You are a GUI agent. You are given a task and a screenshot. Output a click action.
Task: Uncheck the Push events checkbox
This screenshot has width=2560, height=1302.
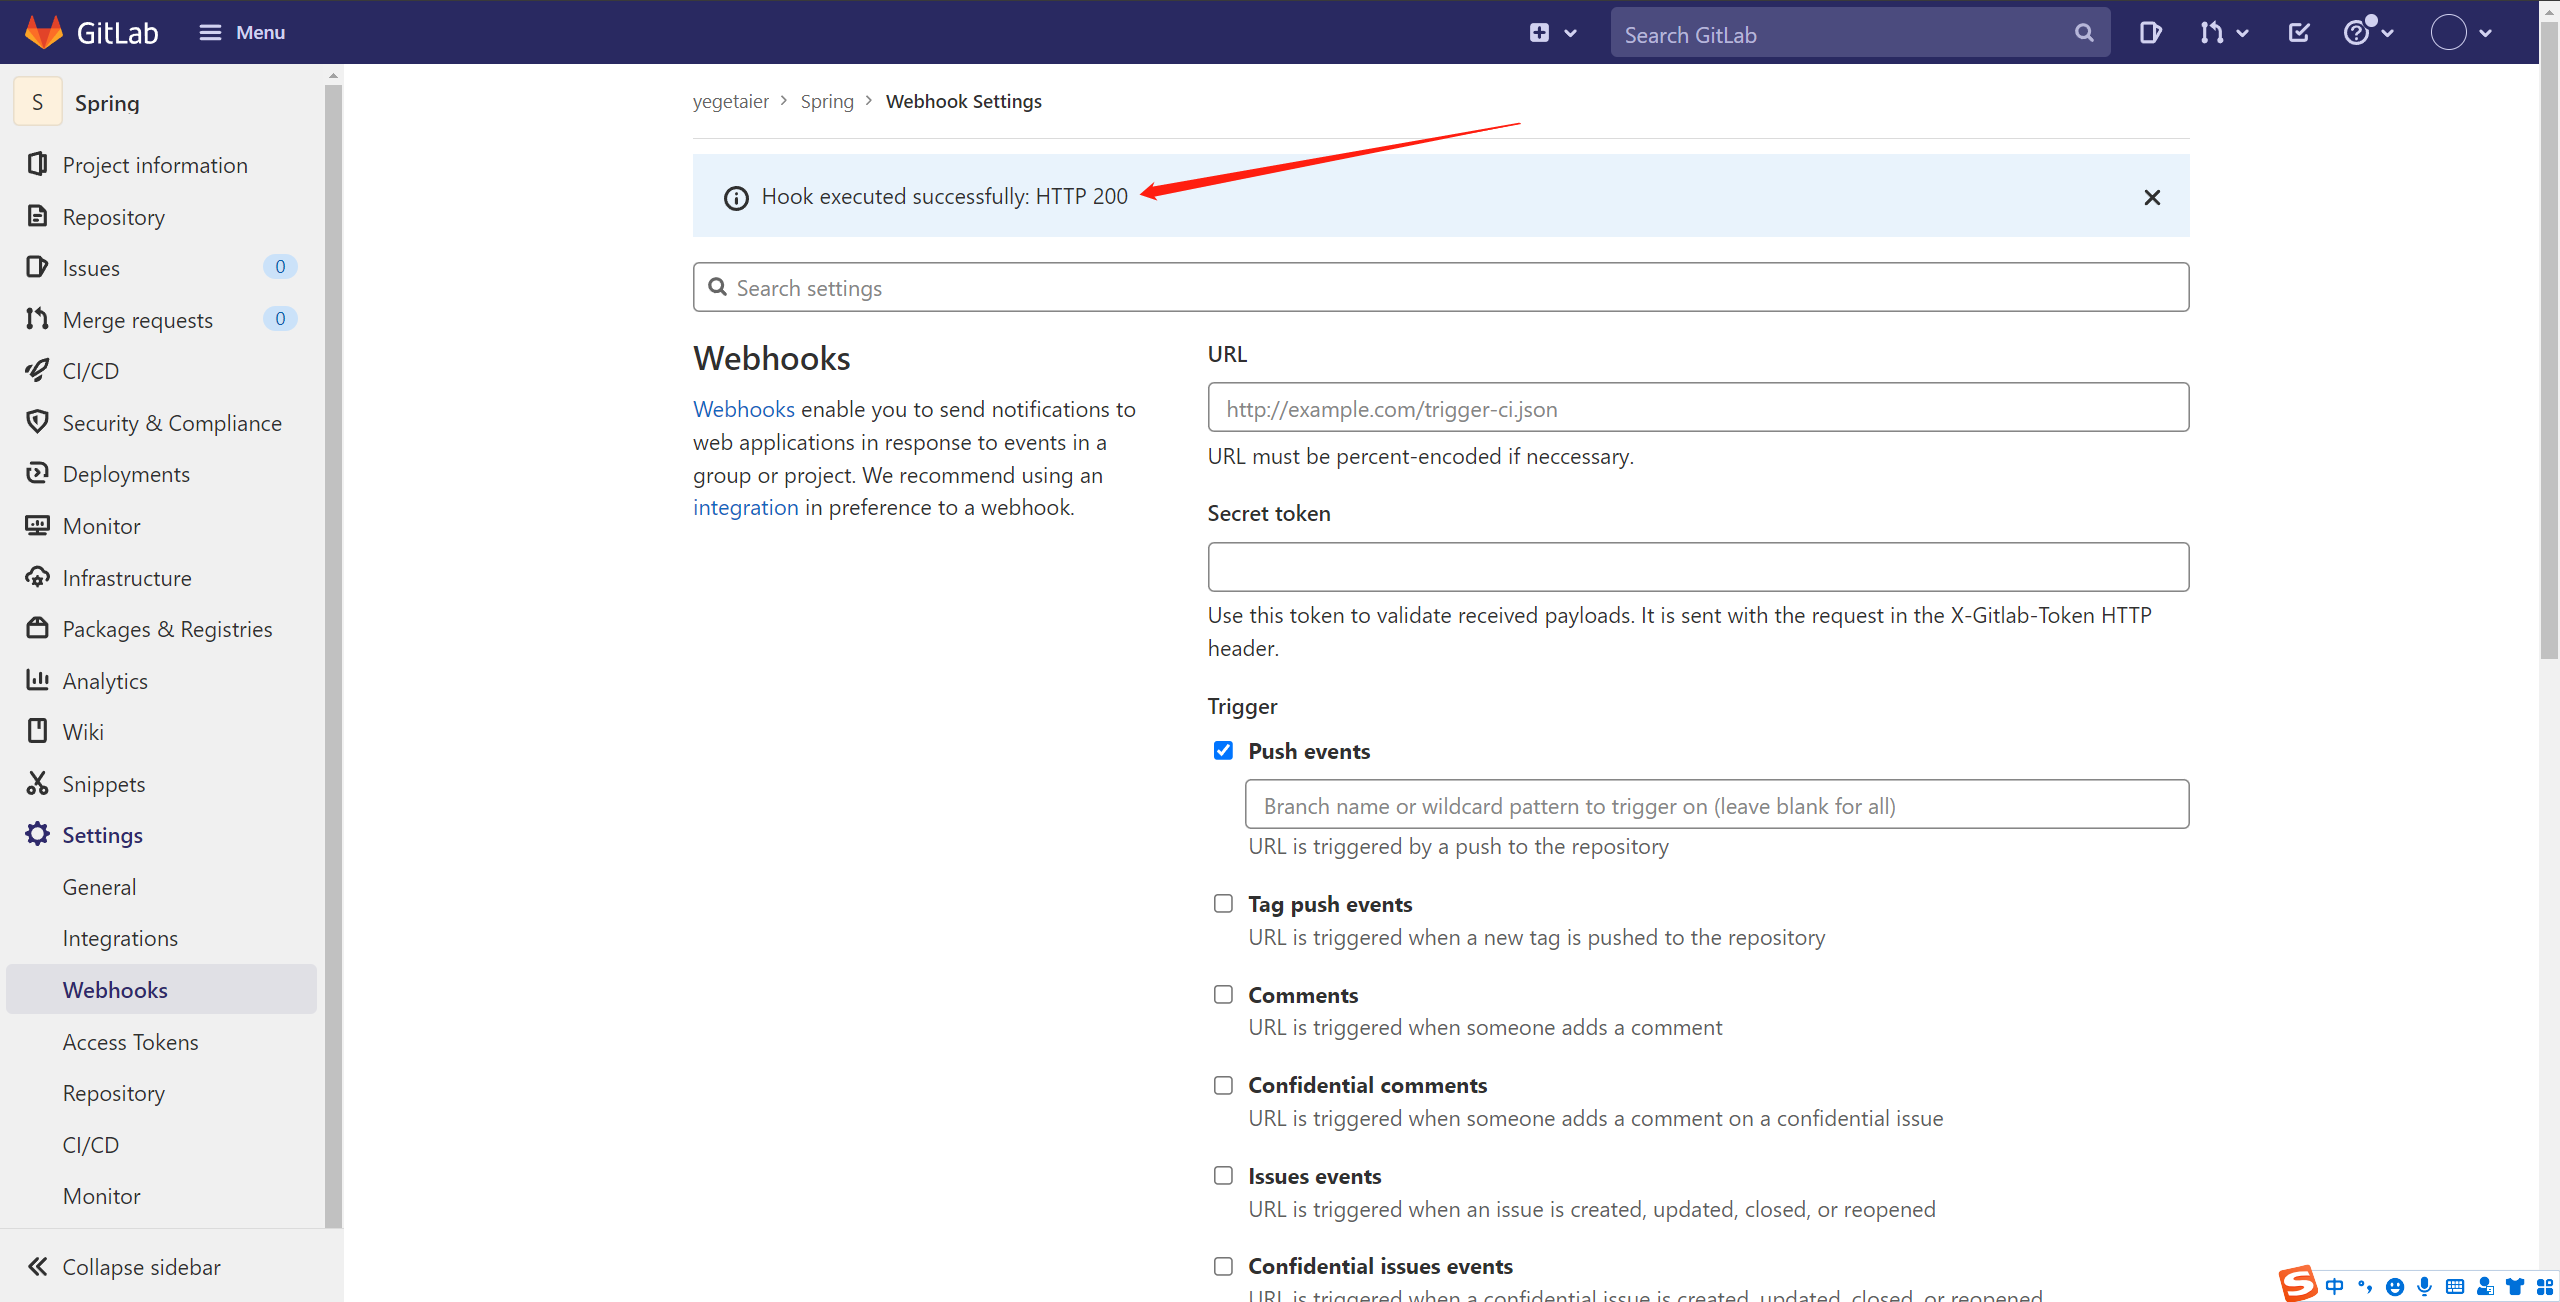1223,750
